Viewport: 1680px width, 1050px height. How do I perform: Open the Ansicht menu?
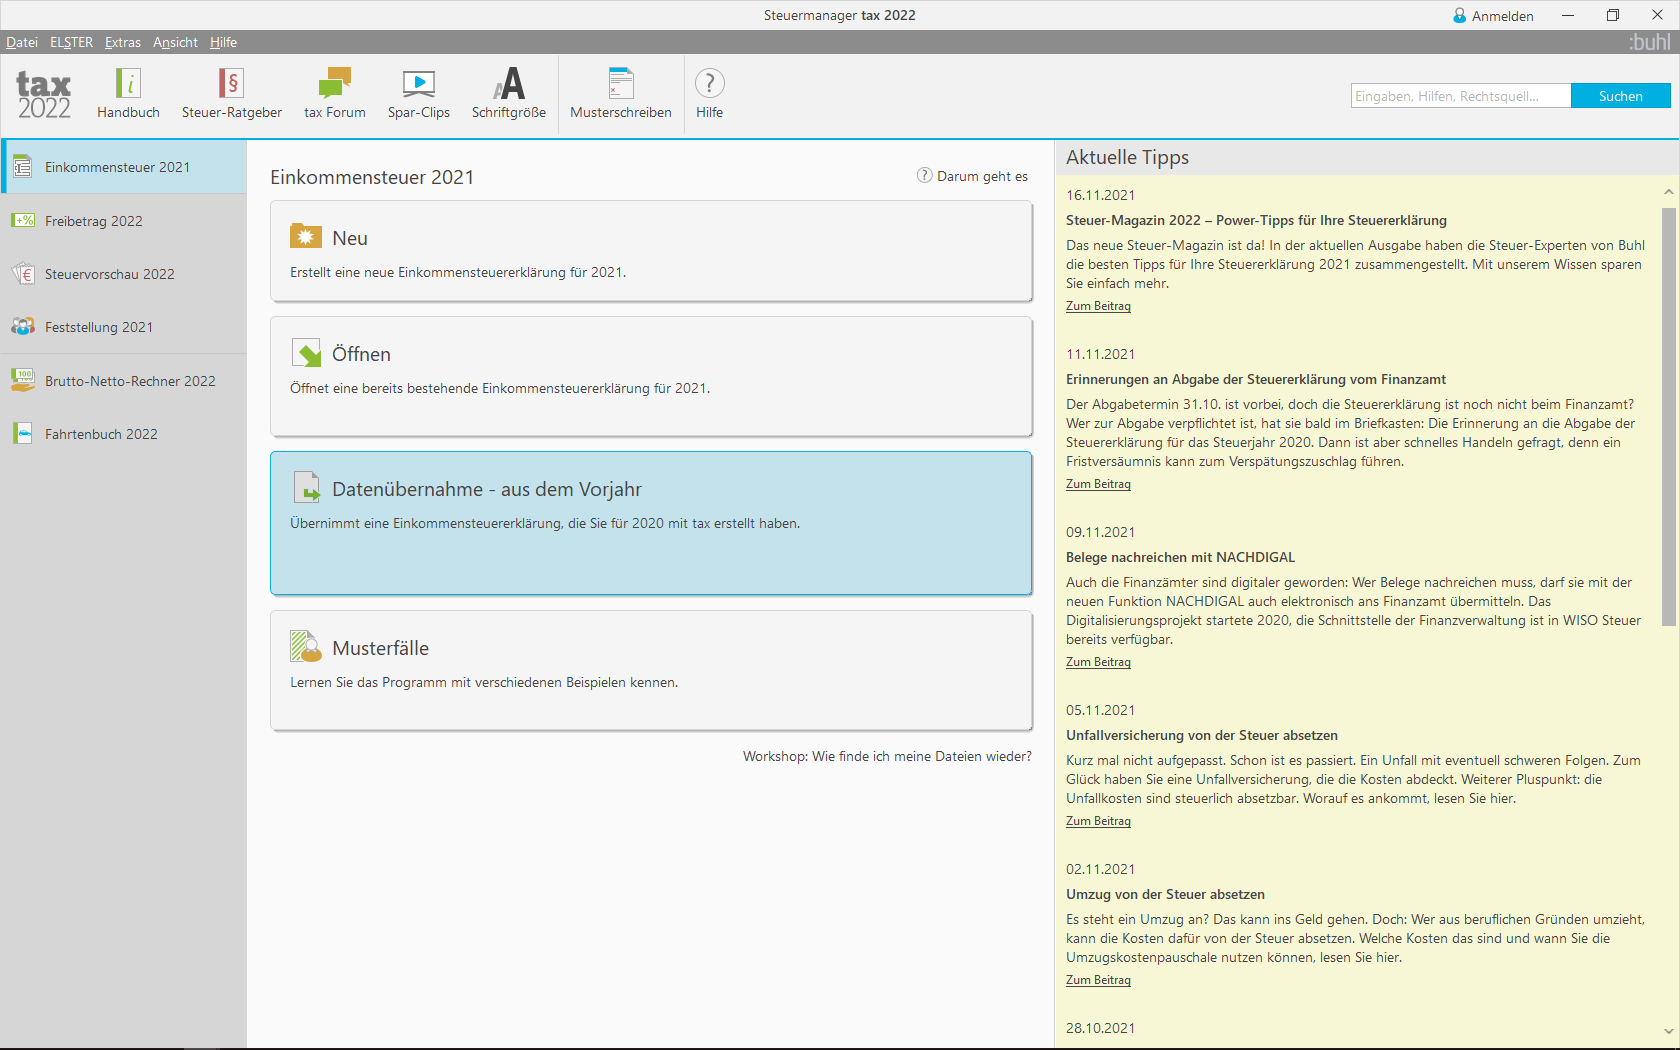pos(175,42)
